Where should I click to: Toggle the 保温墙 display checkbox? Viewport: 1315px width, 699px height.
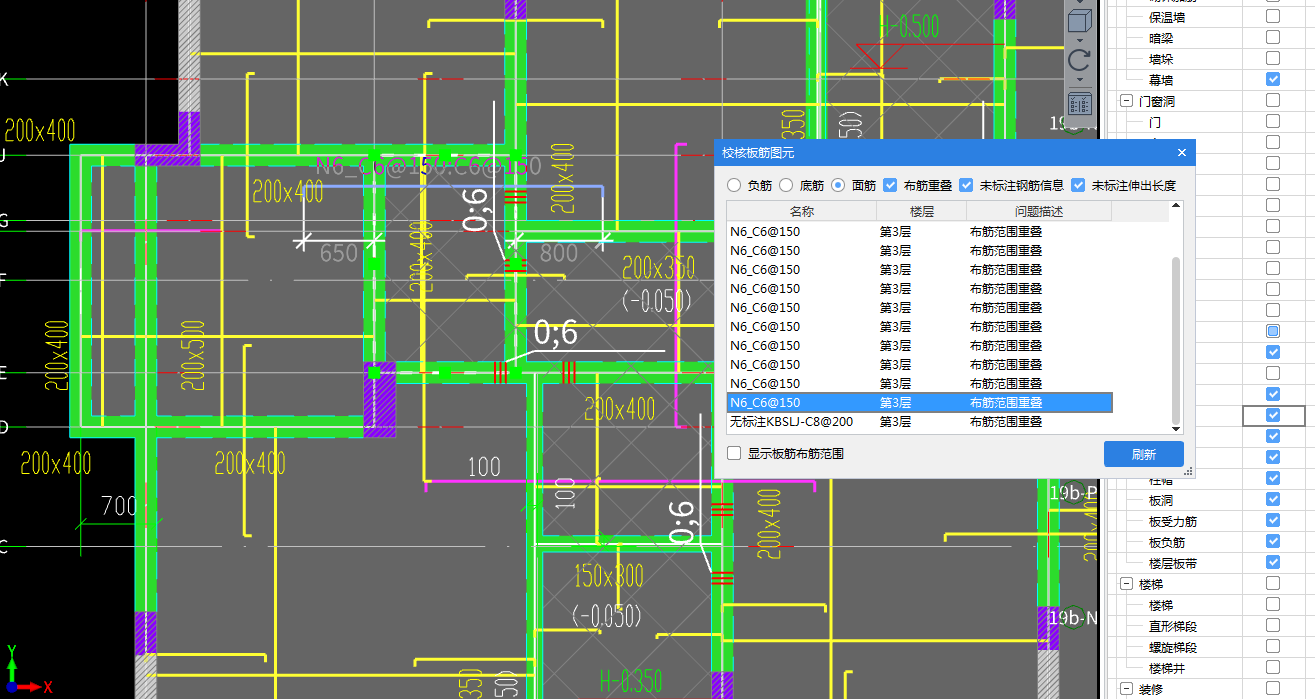point(1273,16)
